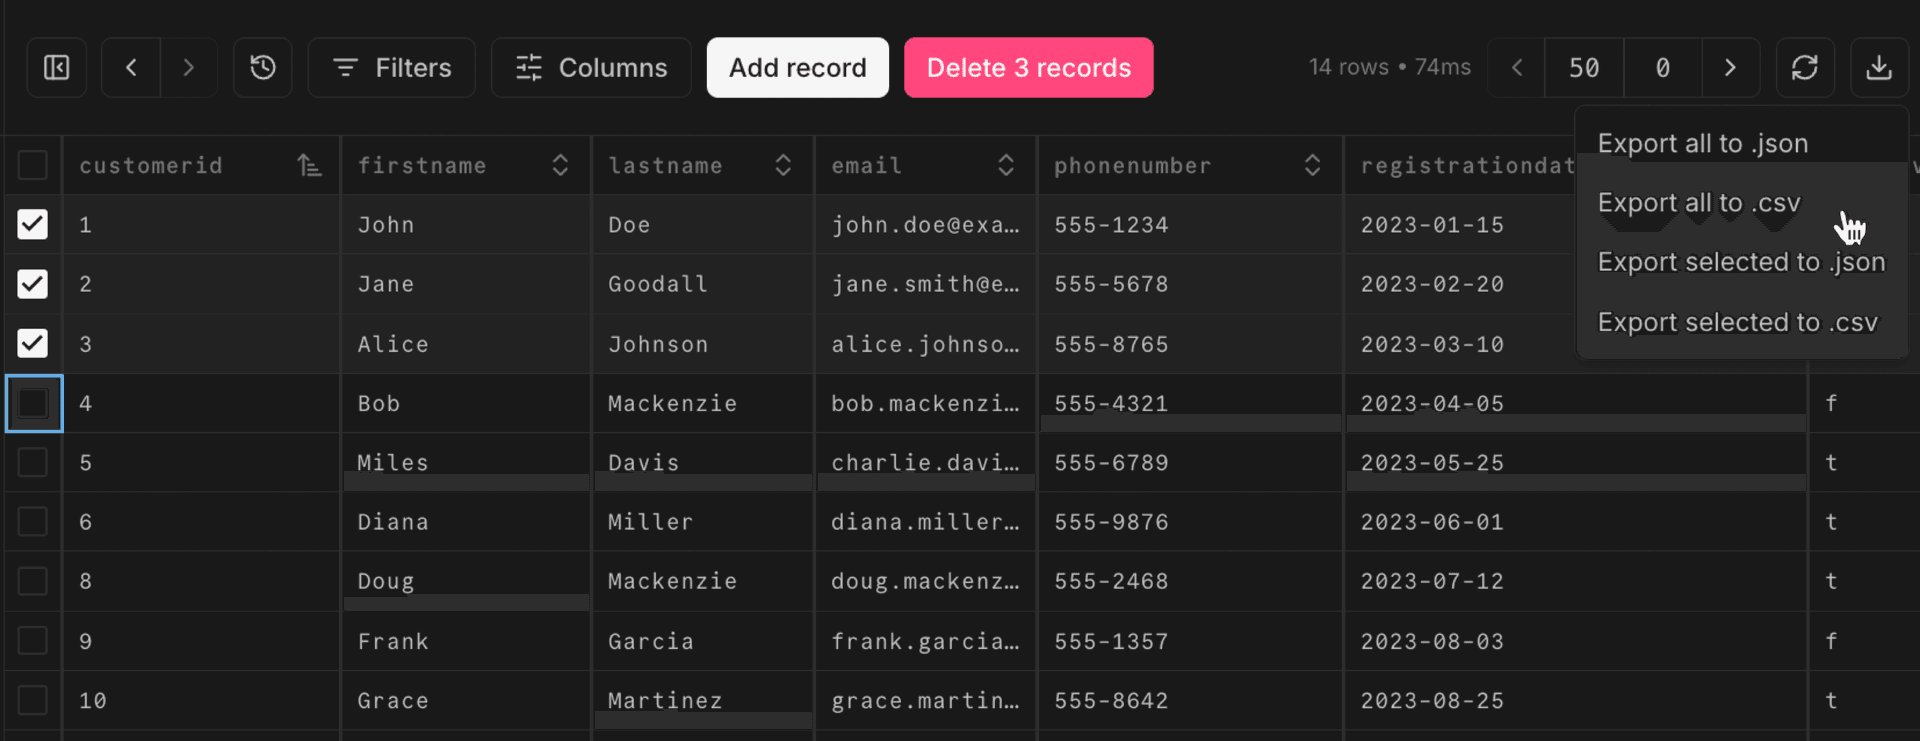Collapse the left sidebar panel
Image resolution: width=1920 pixels, height=741 pixels.
pyautogui.click(x=55, y=67)
